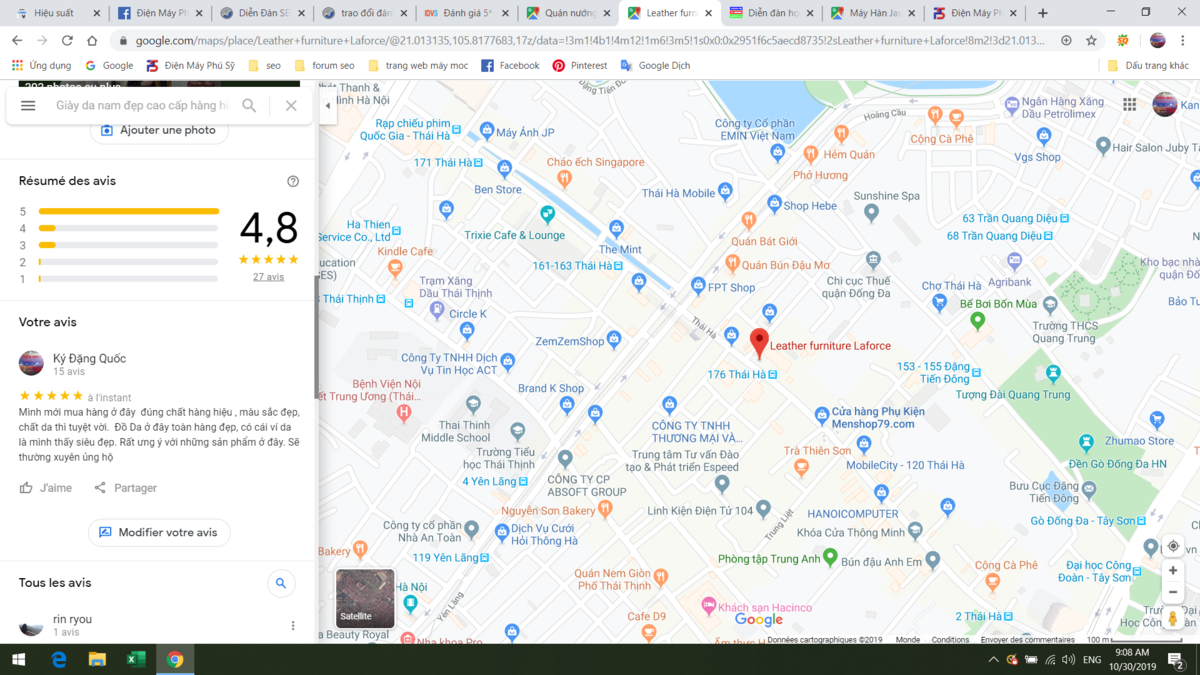Click the magnifier icon in Maps search box
The height and width of the screenshot is (675, 1200).
(x=249, y=105)
